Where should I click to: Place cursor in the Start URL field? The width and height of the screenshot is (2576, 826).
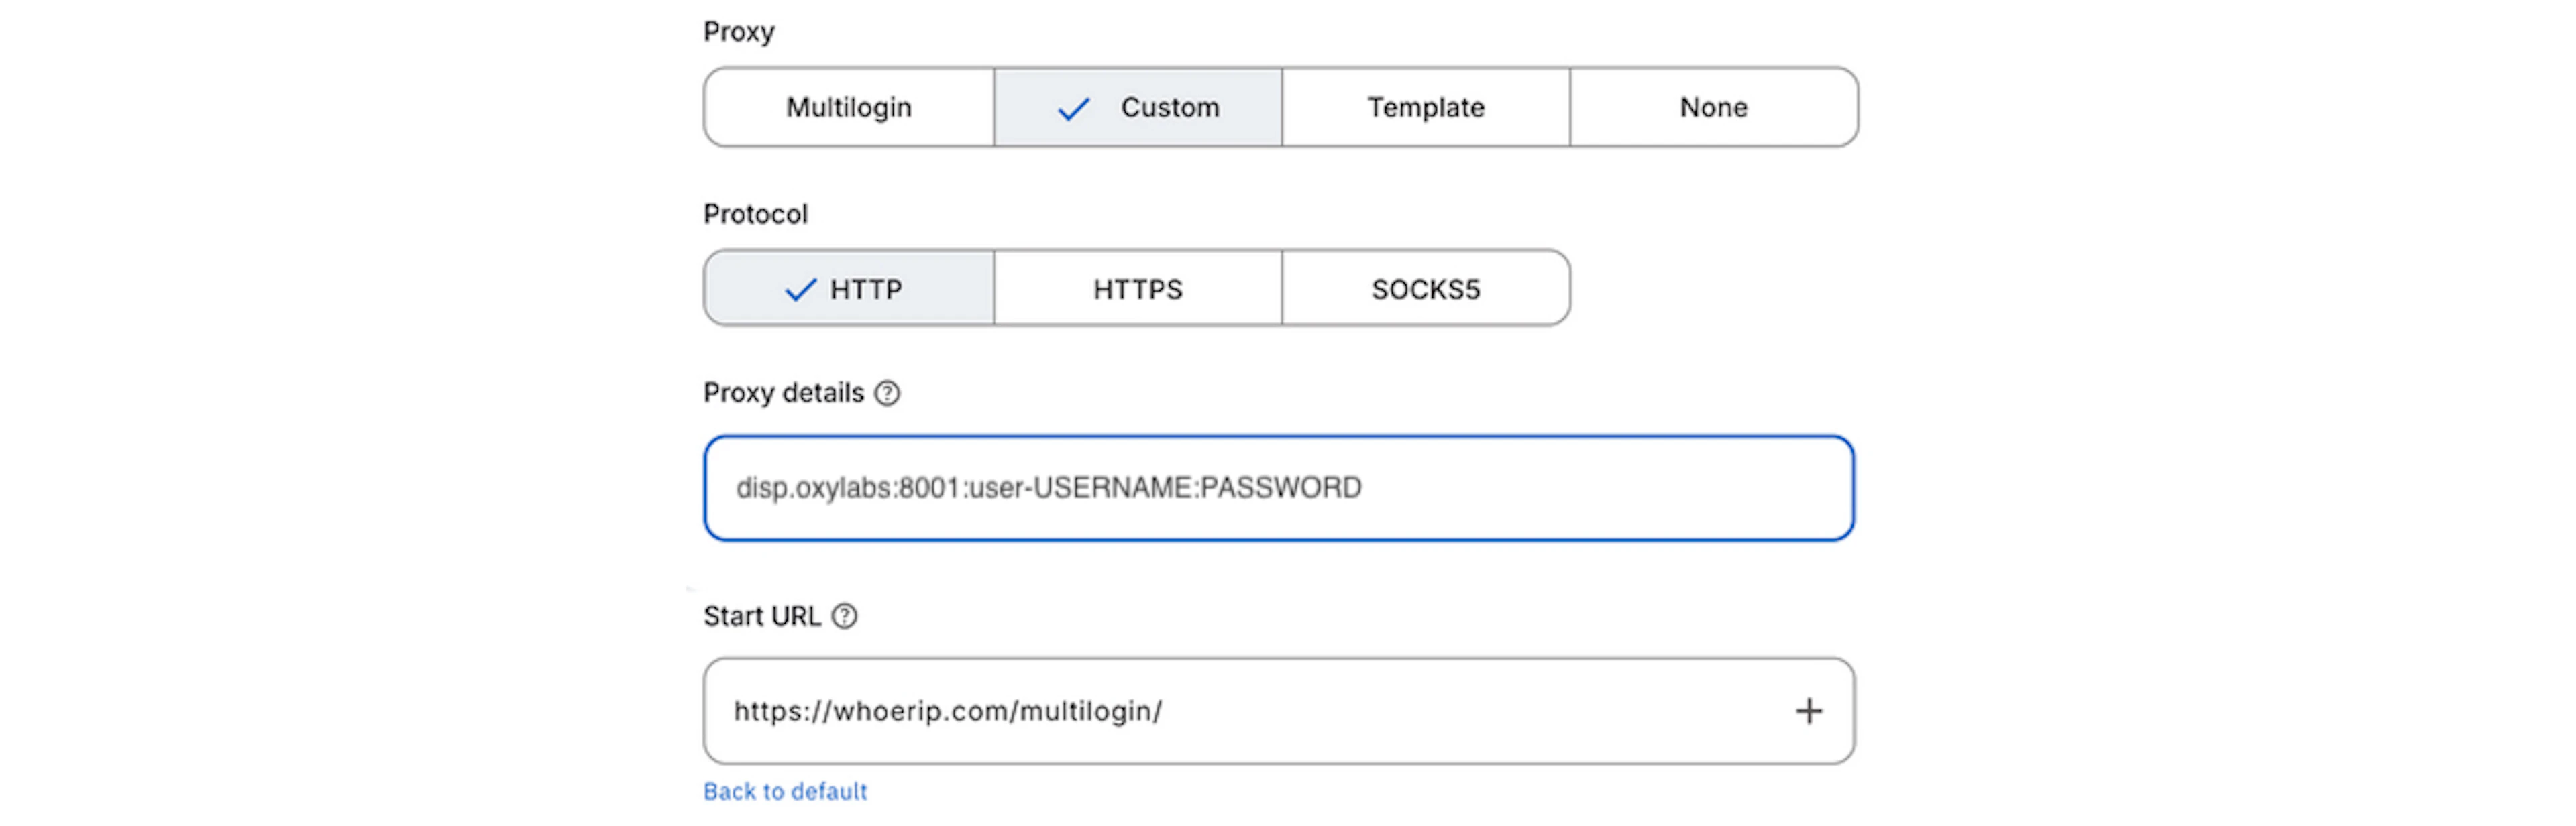1279,711
